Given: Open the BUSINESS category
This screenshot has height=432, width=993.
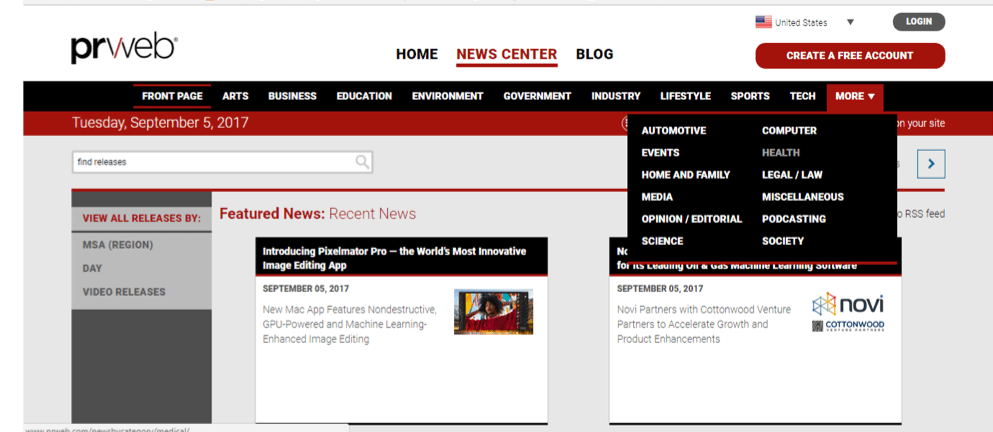Looking at the screenshot, I should (293, 96).
